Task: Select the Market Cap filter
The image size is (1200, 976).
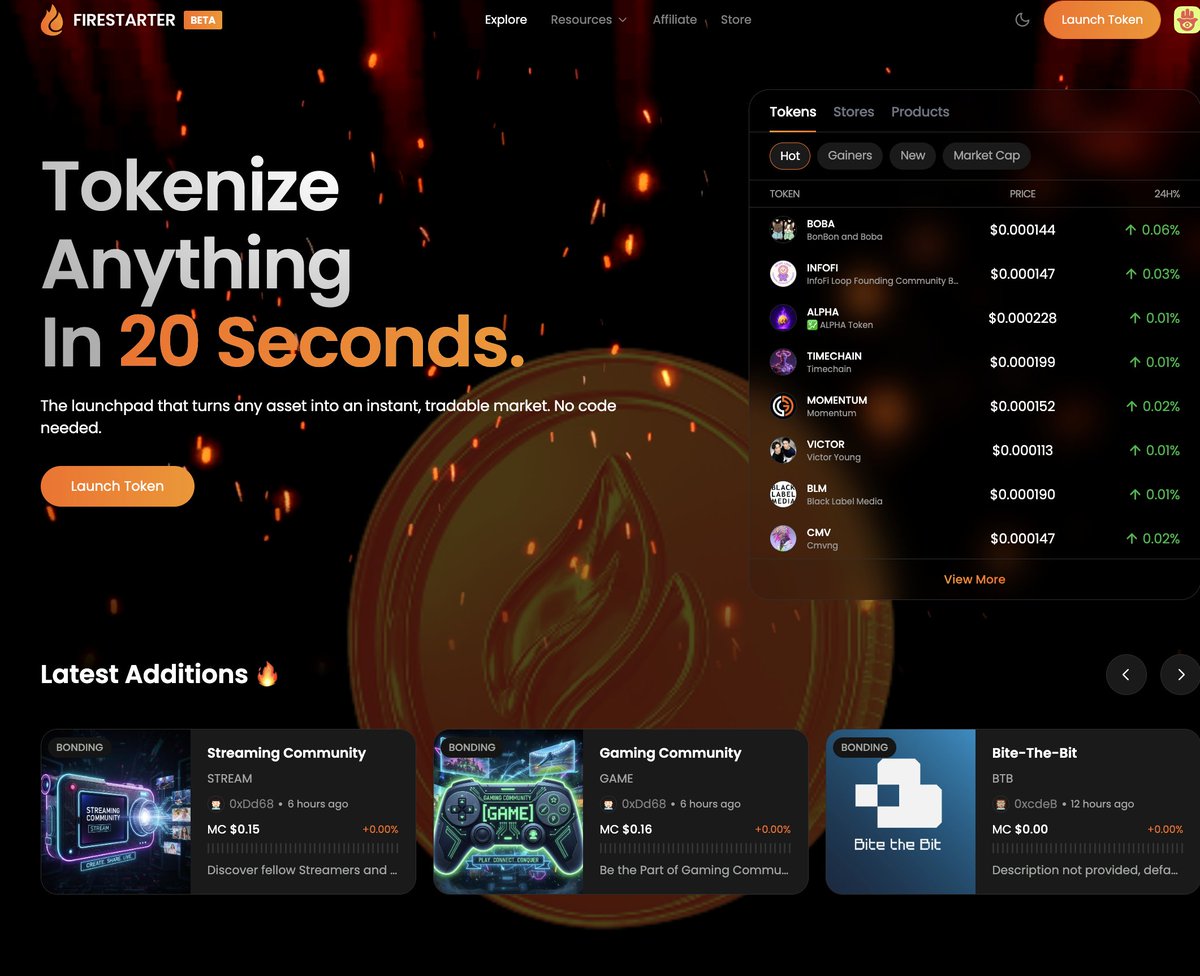Action: 986,156
